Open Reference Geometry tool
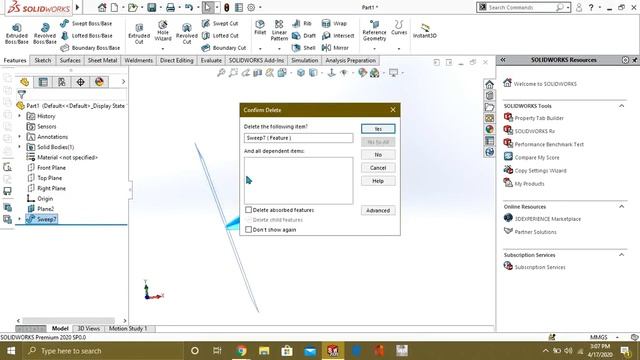This screenshot has height=360, width=640. [374, 30]
